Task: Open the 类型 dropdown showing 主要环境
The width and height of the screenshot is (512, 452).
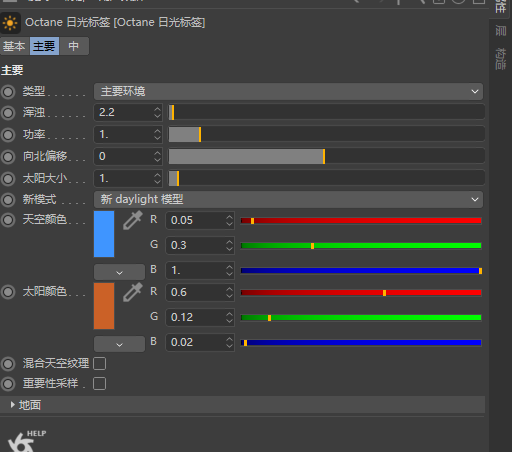Action: 288,92
